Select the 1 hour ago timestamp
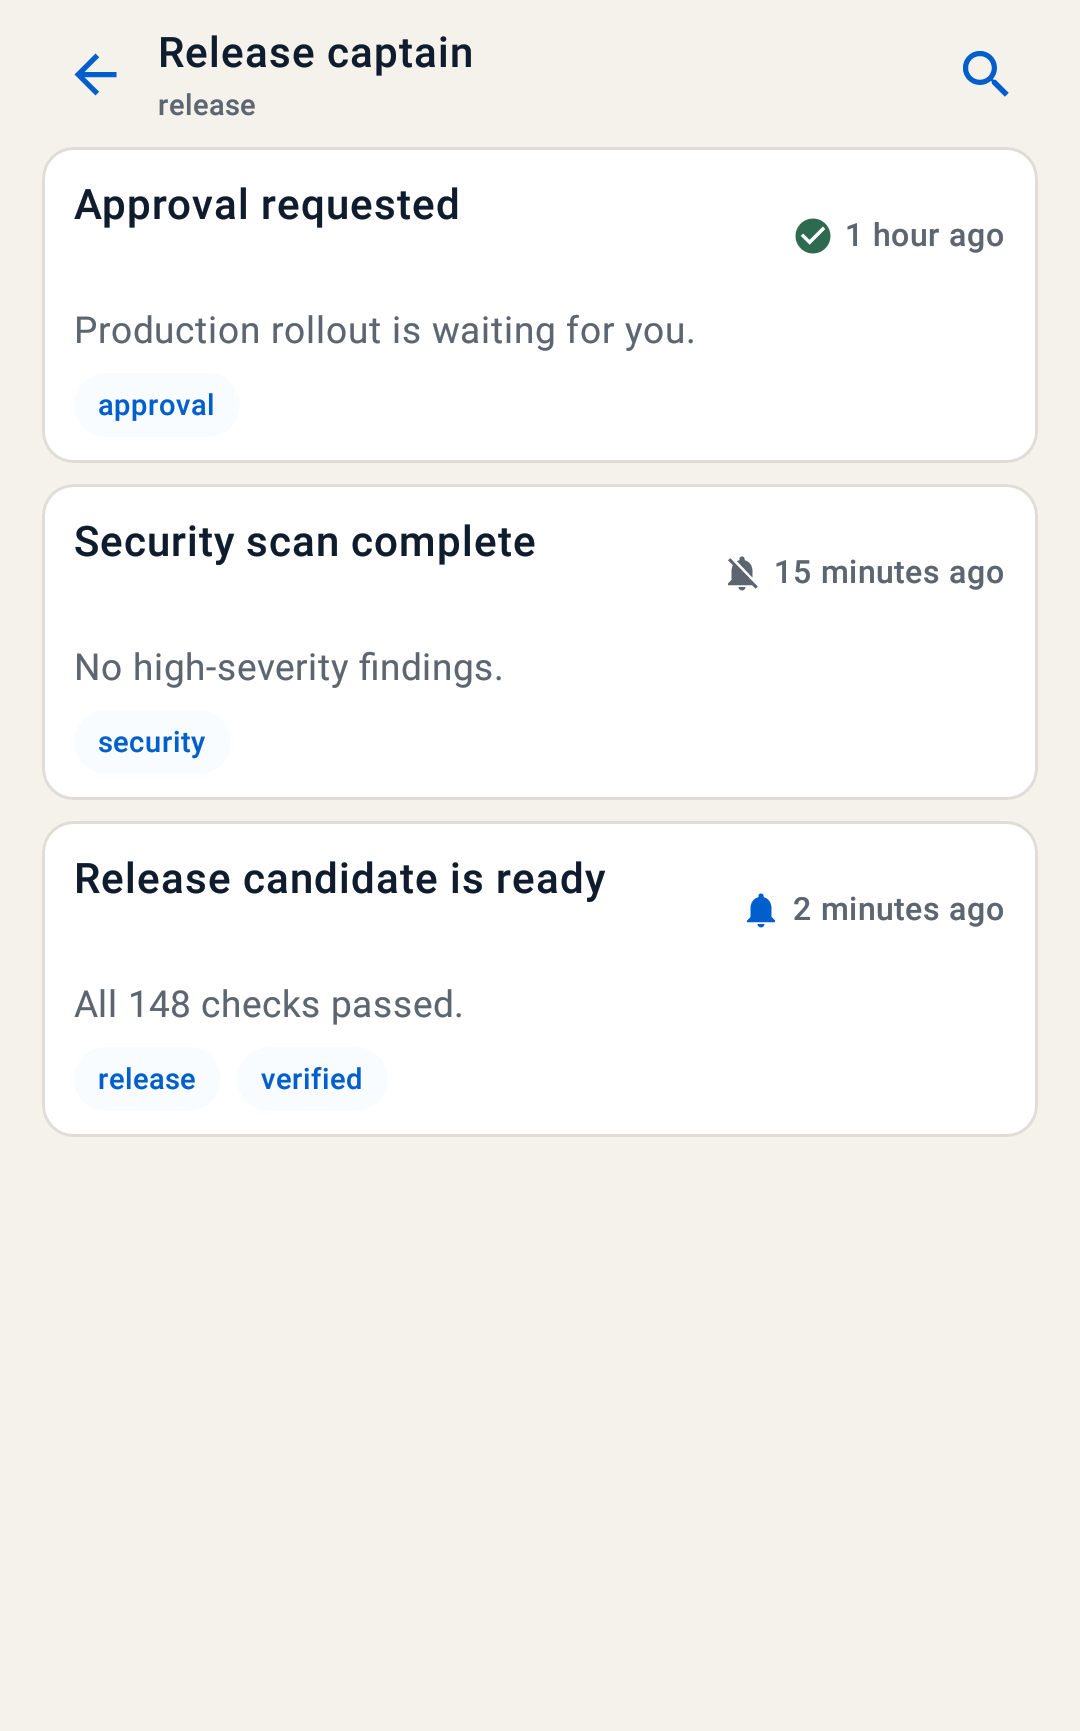 pos(925,236)
